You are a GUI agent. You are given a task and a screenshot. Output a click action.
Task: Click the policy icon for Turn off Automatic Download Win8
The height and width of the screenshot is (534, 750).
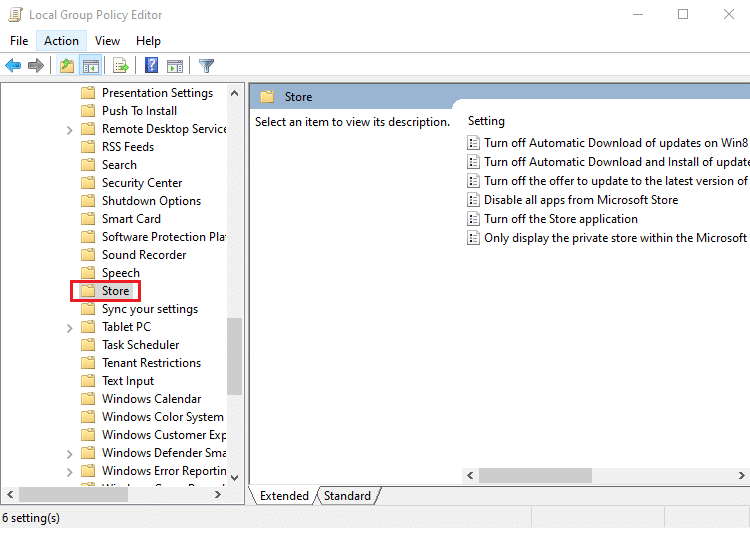(473, 143)
